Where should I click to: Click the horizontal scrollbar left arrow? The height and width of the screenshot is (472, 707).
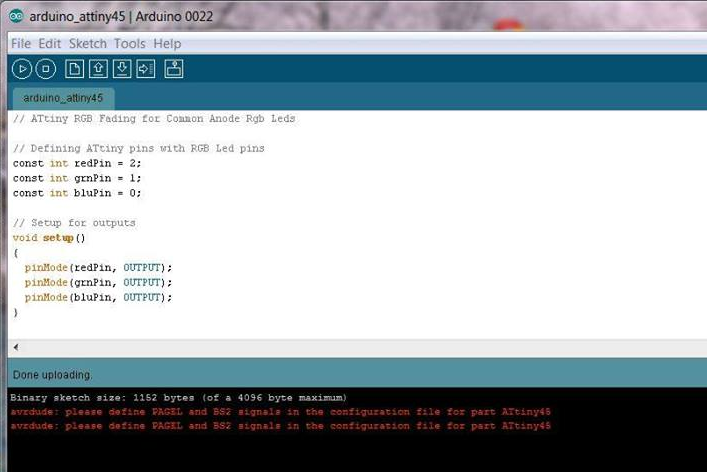click(x=16, y=347)
